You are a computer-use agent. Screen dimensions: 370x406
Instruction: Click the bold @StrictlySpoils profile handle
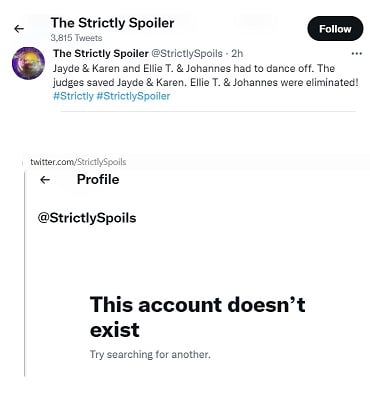87,218
